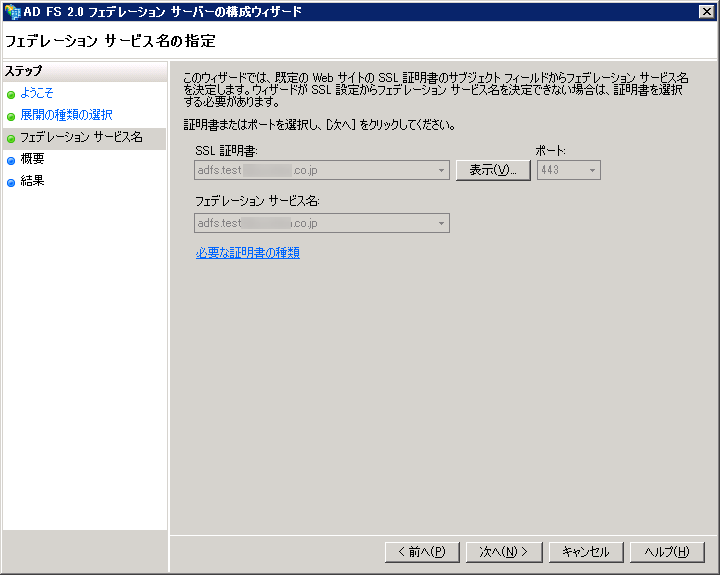Select the フェデレーション サービス名 step
The image size is (720, 575).
(x=81, y=137)
